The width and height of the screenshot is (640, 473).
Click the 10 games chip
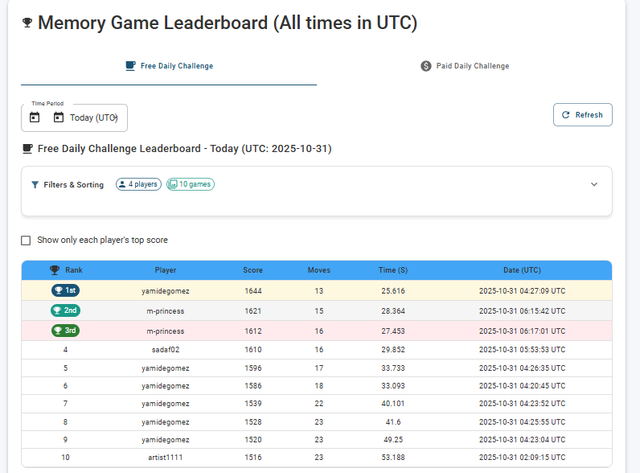point(190,184)
